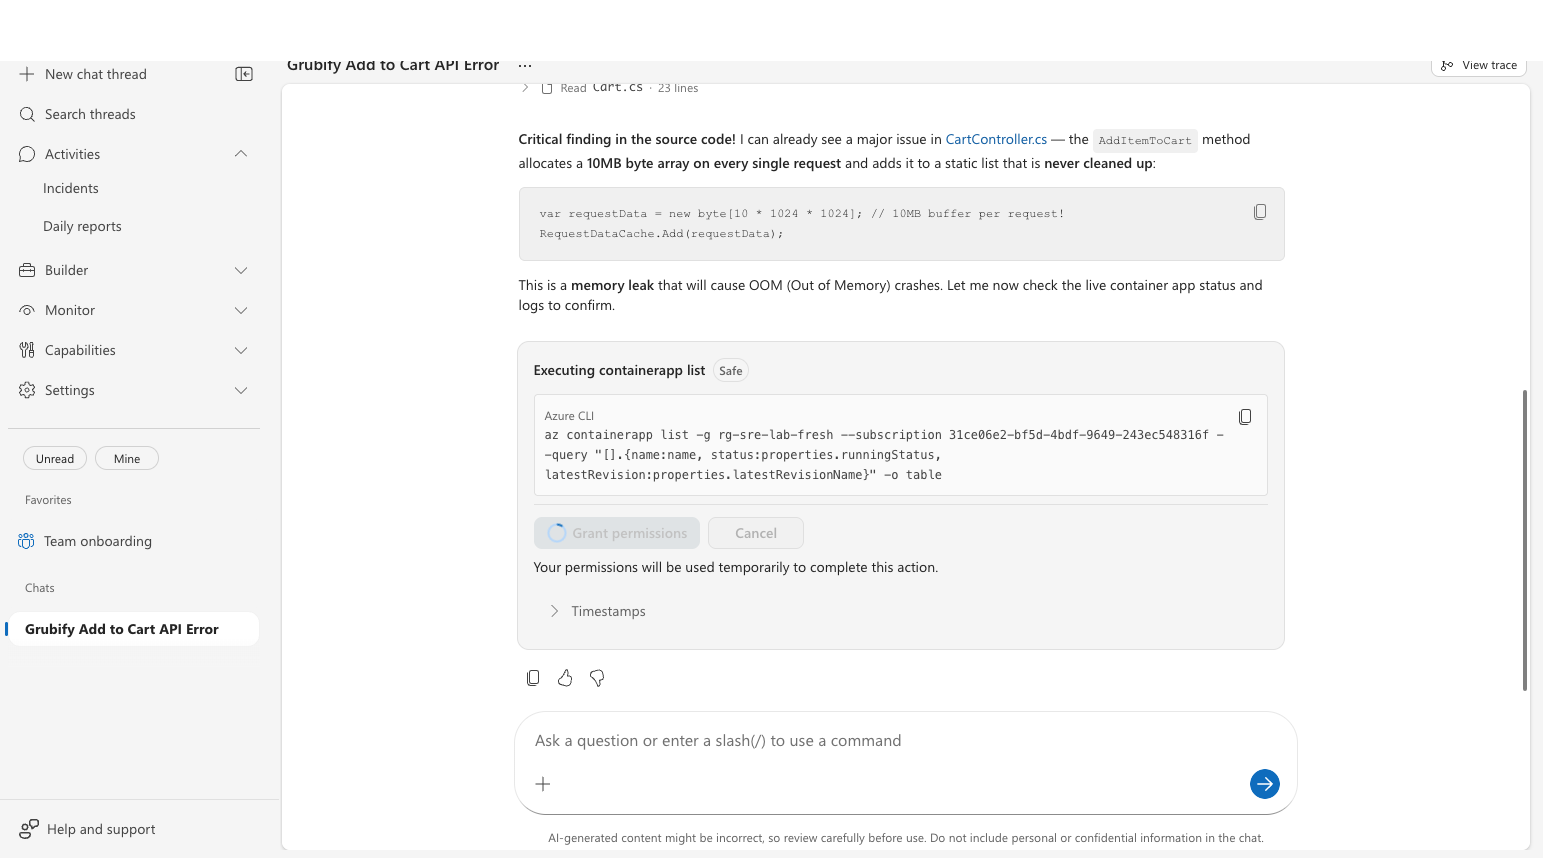Click the AddItemToCart inline code
The width and height of the screenshot is (1543, 858).
point(1145,140)
